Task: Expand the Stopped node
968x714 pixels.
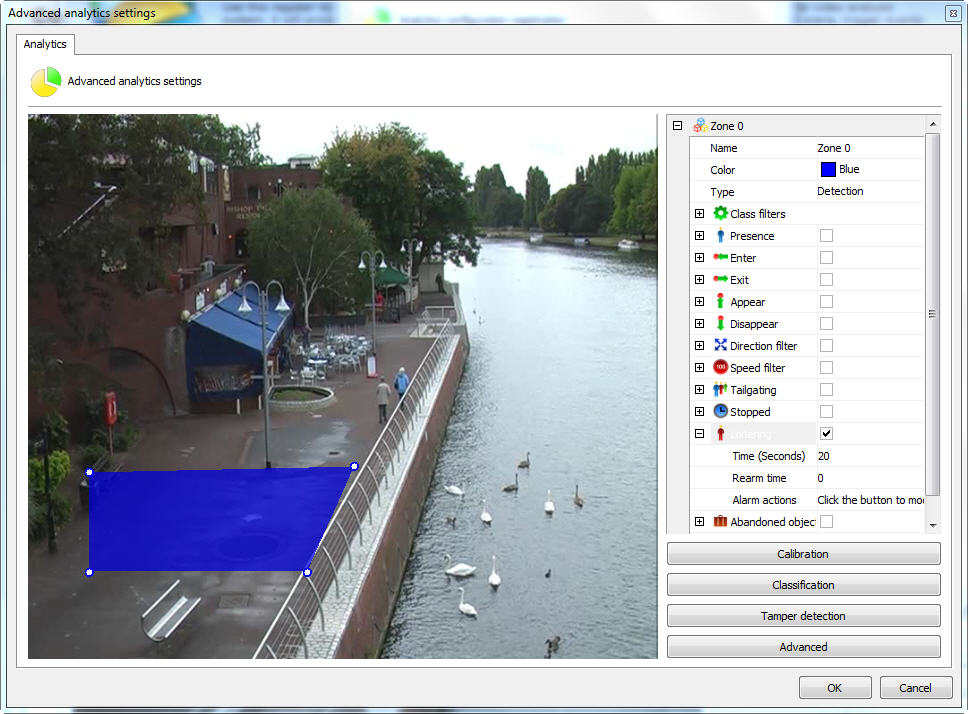Action: coord(699,411)
